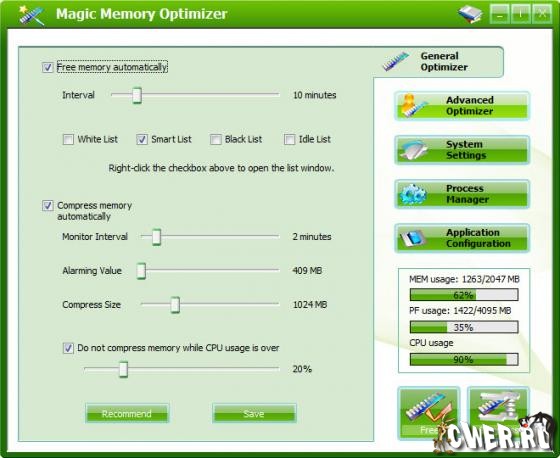Open Application Configuration section
Screen dimensions: 560x458
tap(462, 238)
